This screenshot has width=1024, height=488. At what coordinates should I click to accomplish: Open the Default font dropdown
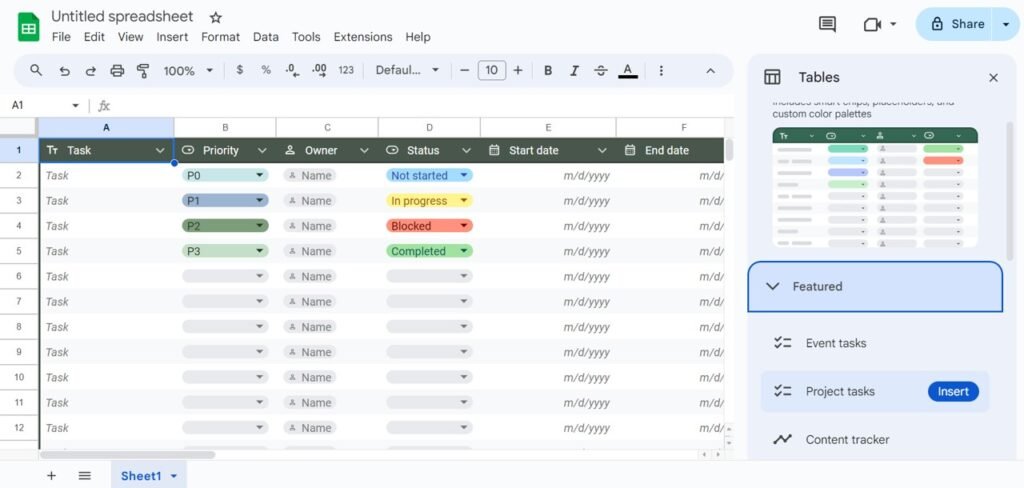point(408,70)
